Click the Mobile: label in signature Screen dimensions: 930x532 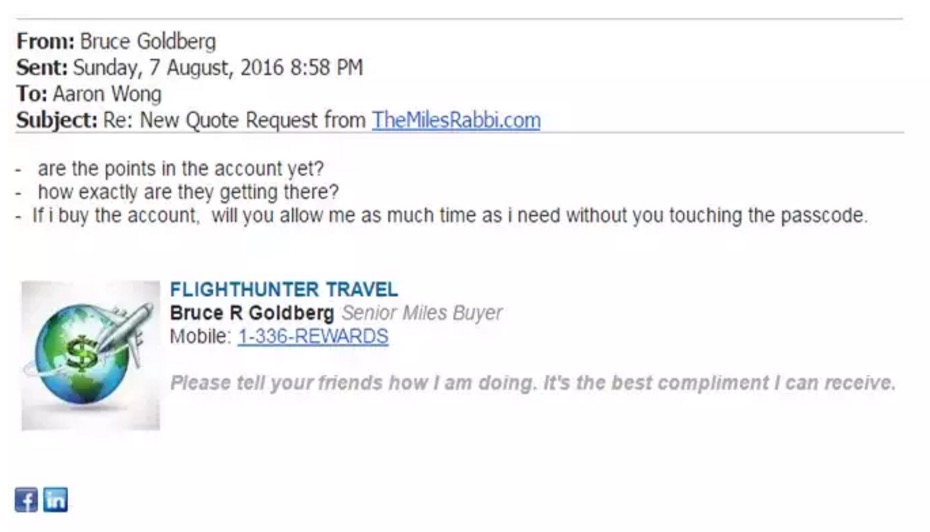tap(200, 337)
